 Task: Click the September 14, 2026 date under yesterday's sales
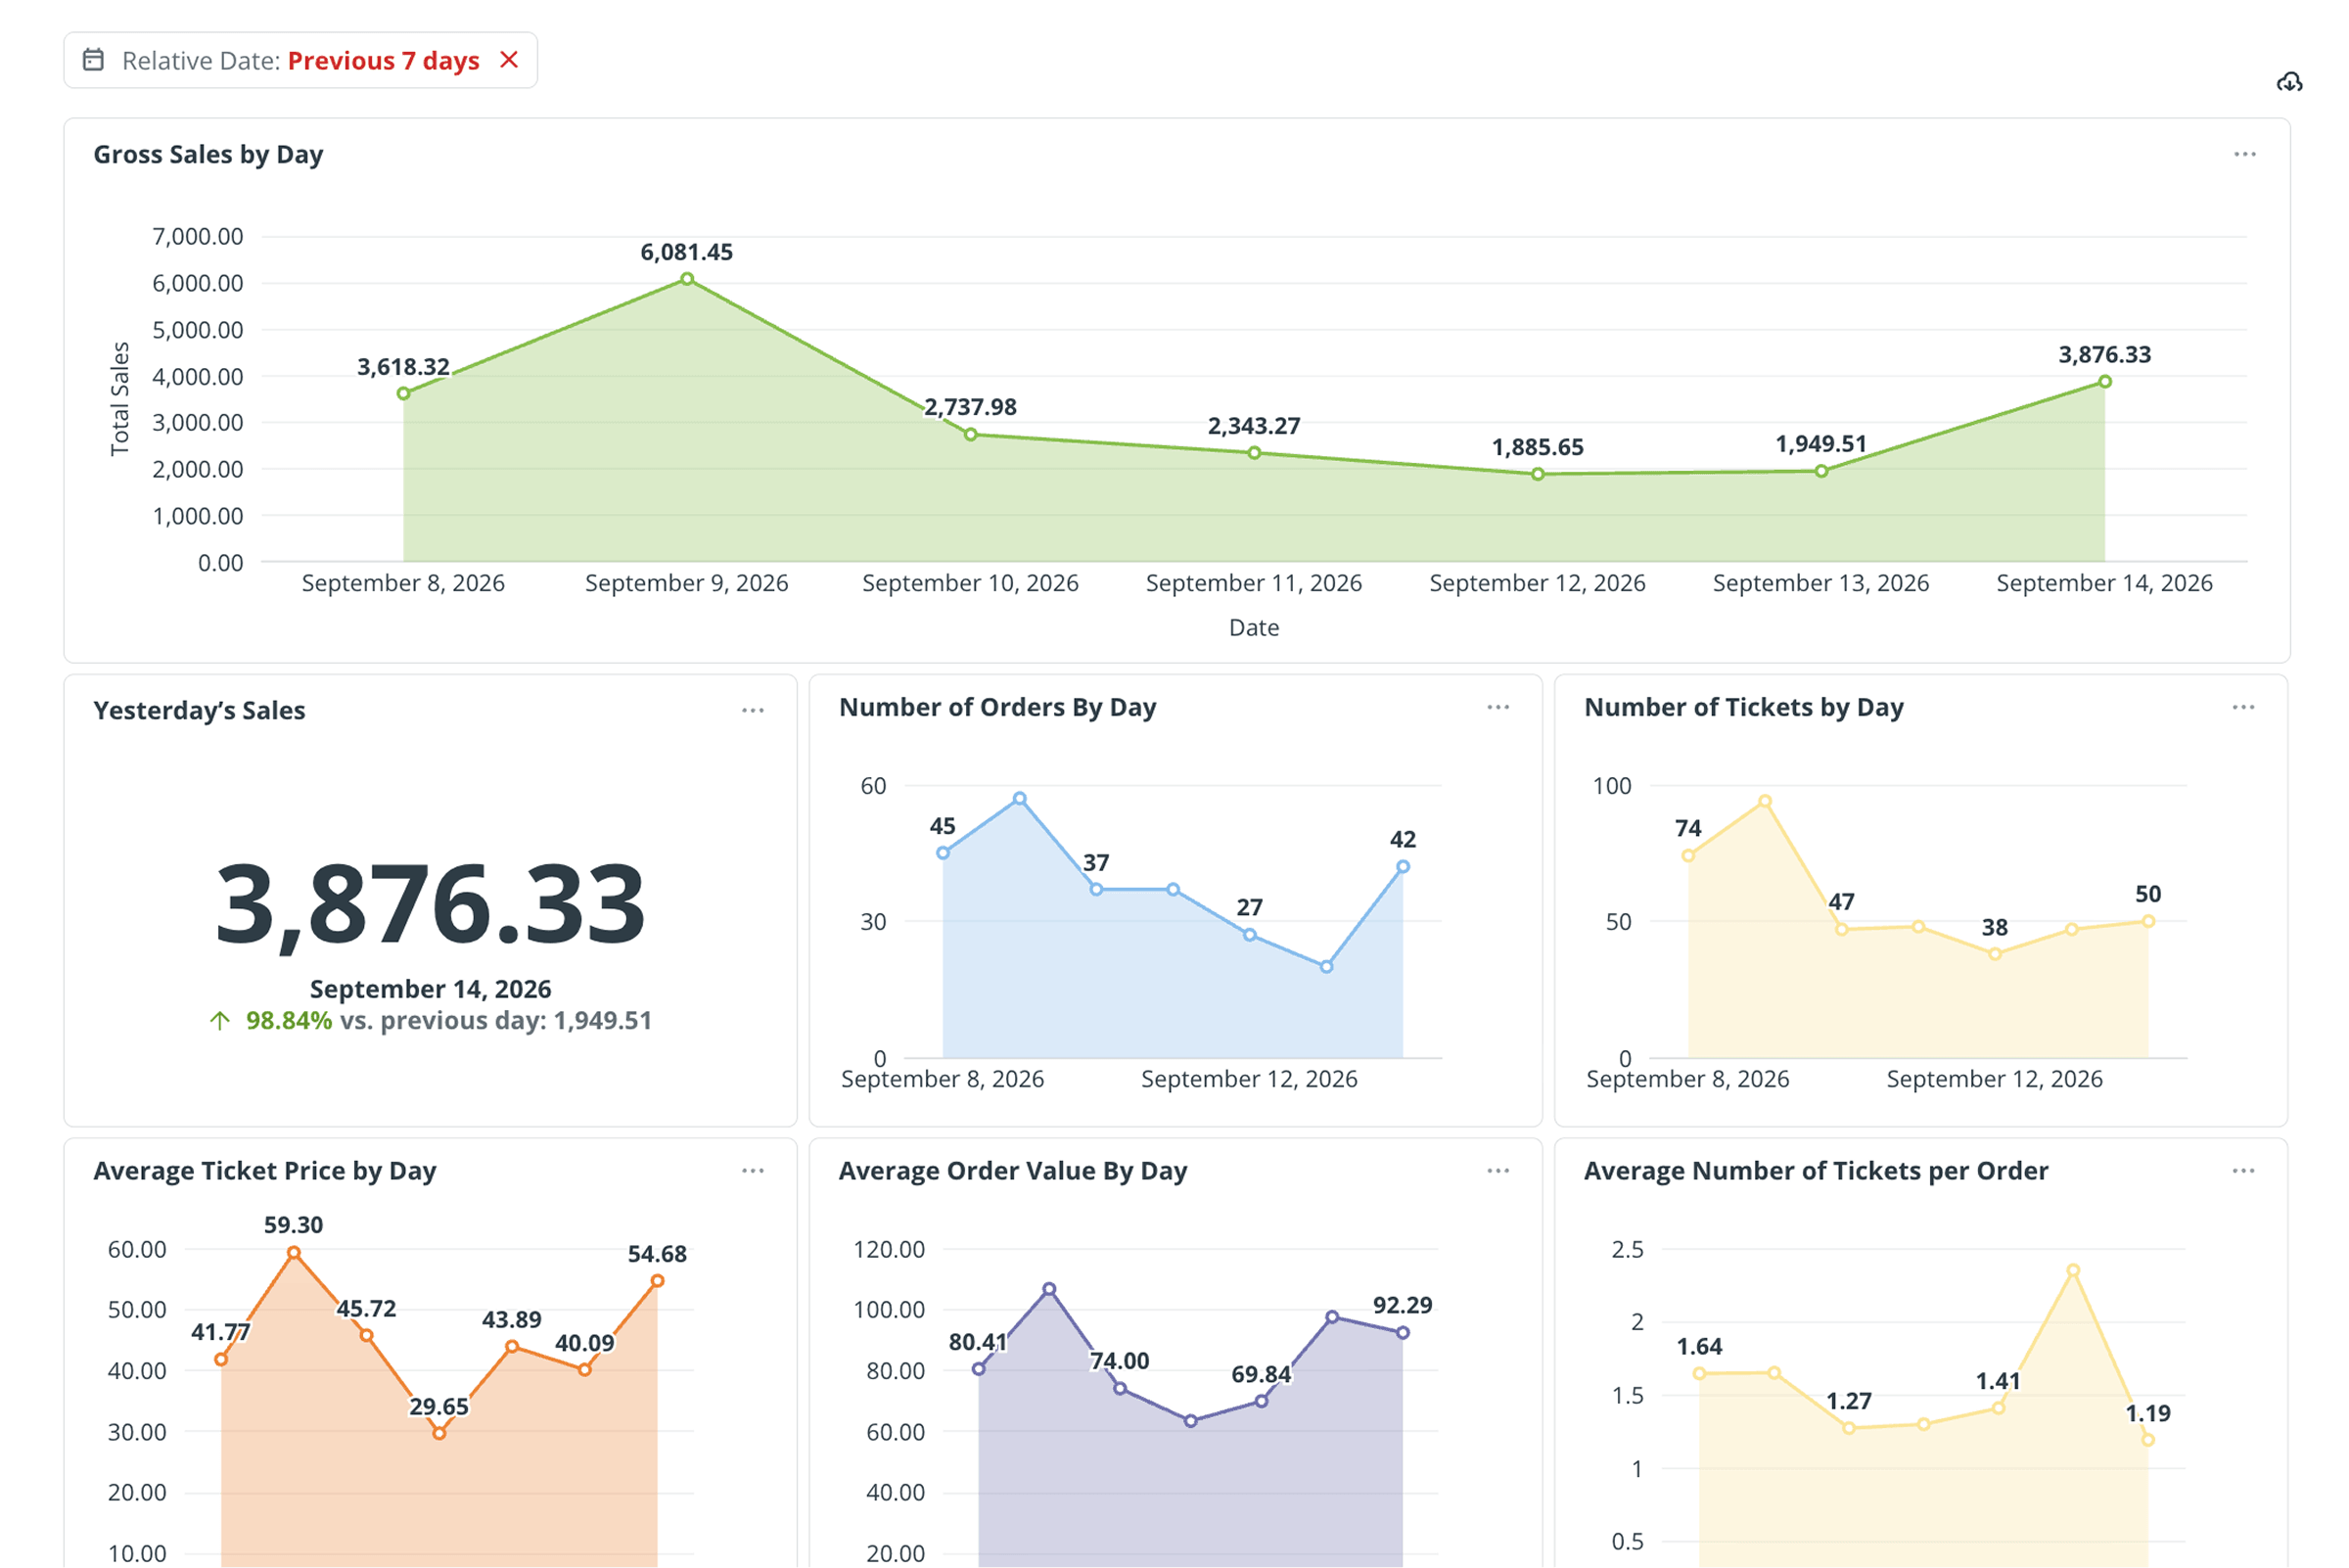click(430, 989)
